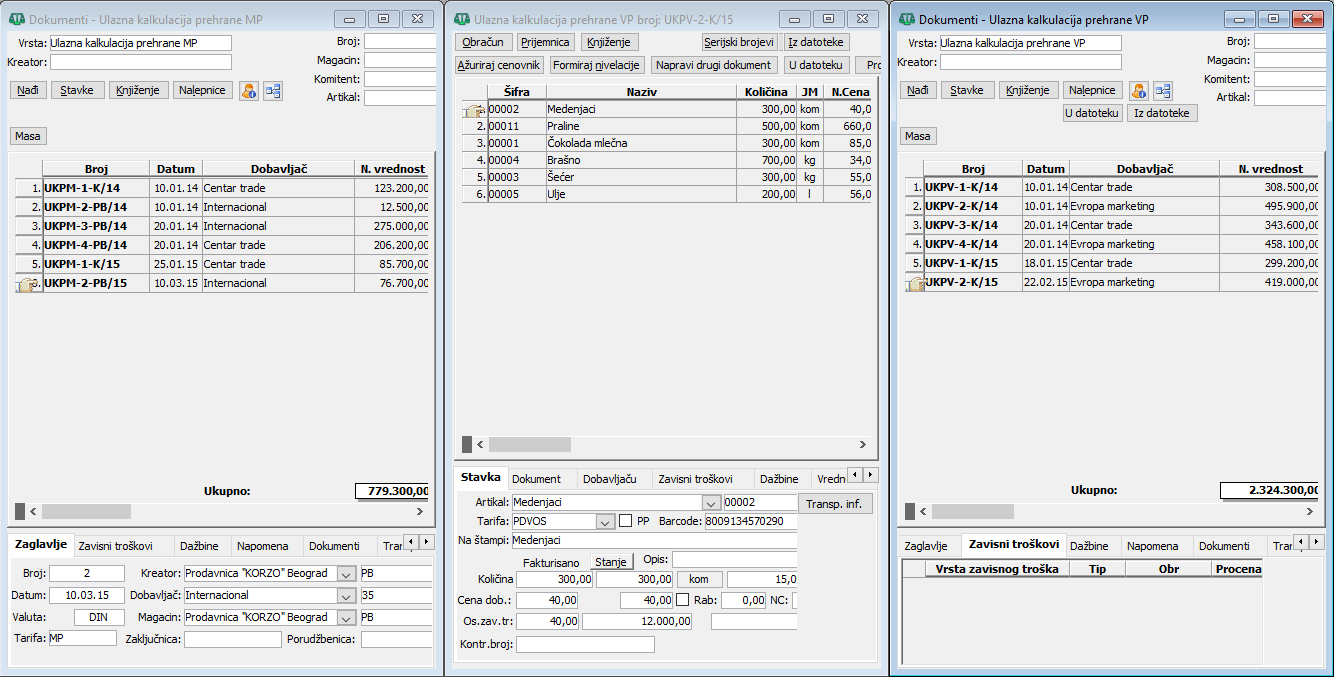Toggle the PP checkbox next to Tarifa
The image size is (1334, 677).
(626, 521)
